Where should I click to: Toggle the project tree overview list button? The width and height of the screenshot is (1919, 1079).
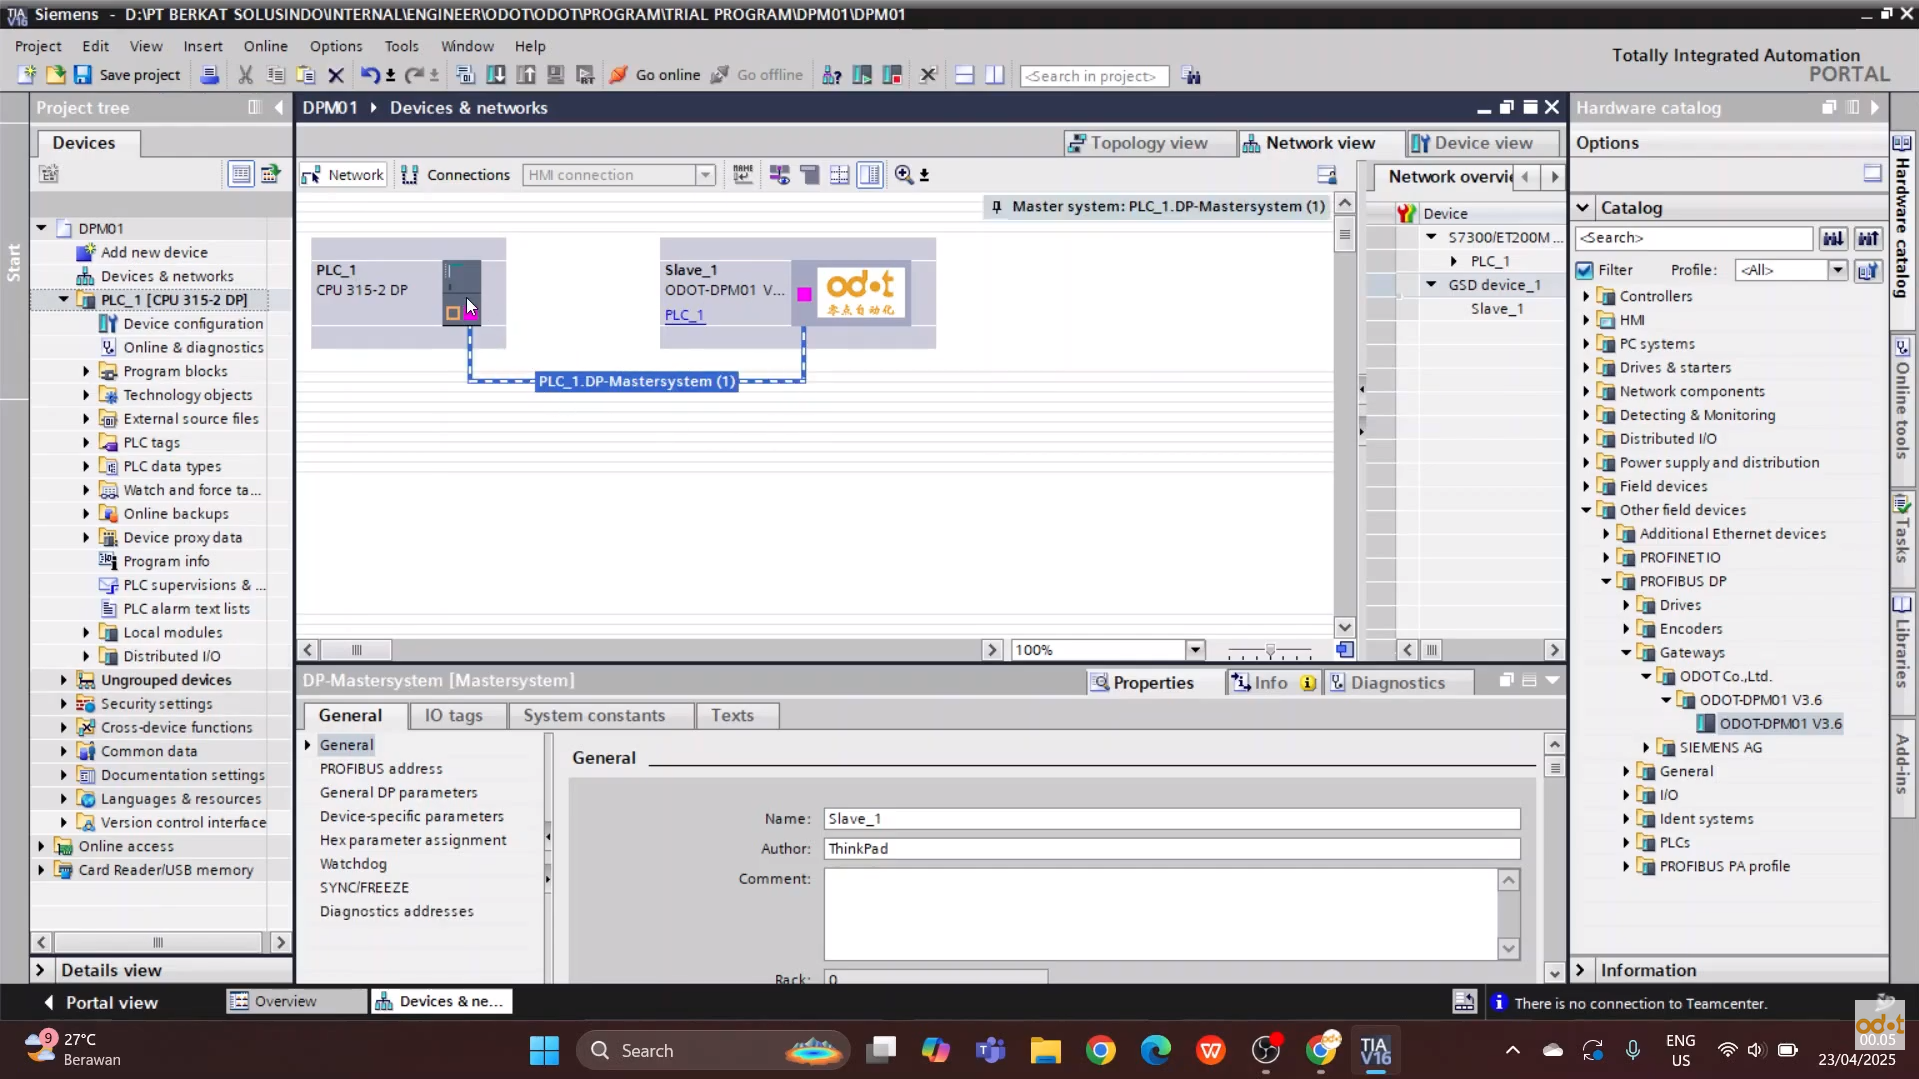tap(241, 174)
